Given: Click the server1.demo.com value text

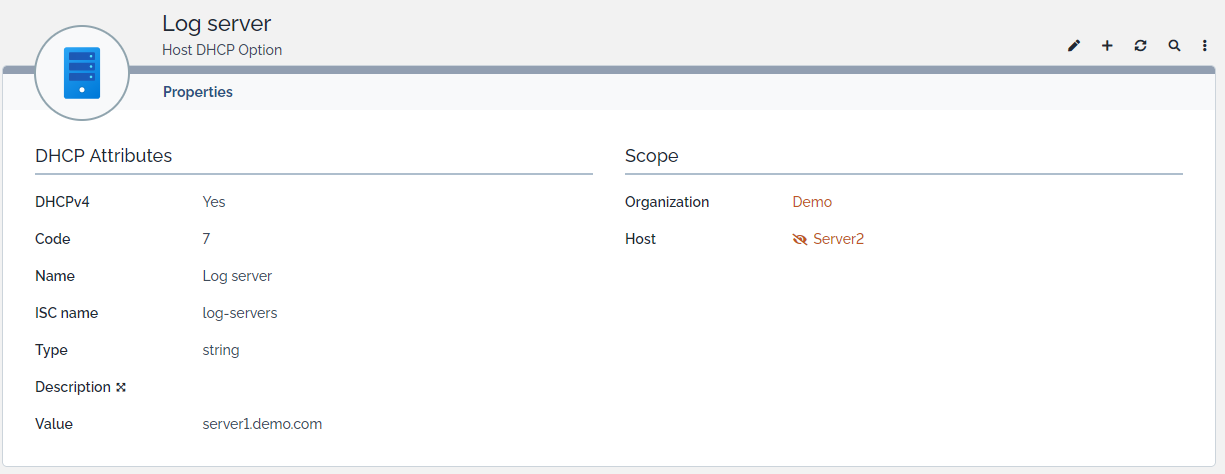Looking at the screenshot, I should [x=262, y=424].
